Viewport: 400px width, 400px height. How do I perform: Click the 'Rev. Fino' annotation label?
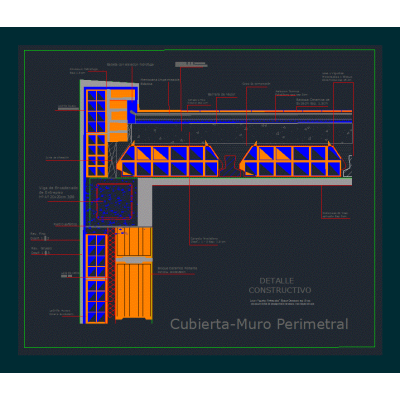(x=40, y=236)
